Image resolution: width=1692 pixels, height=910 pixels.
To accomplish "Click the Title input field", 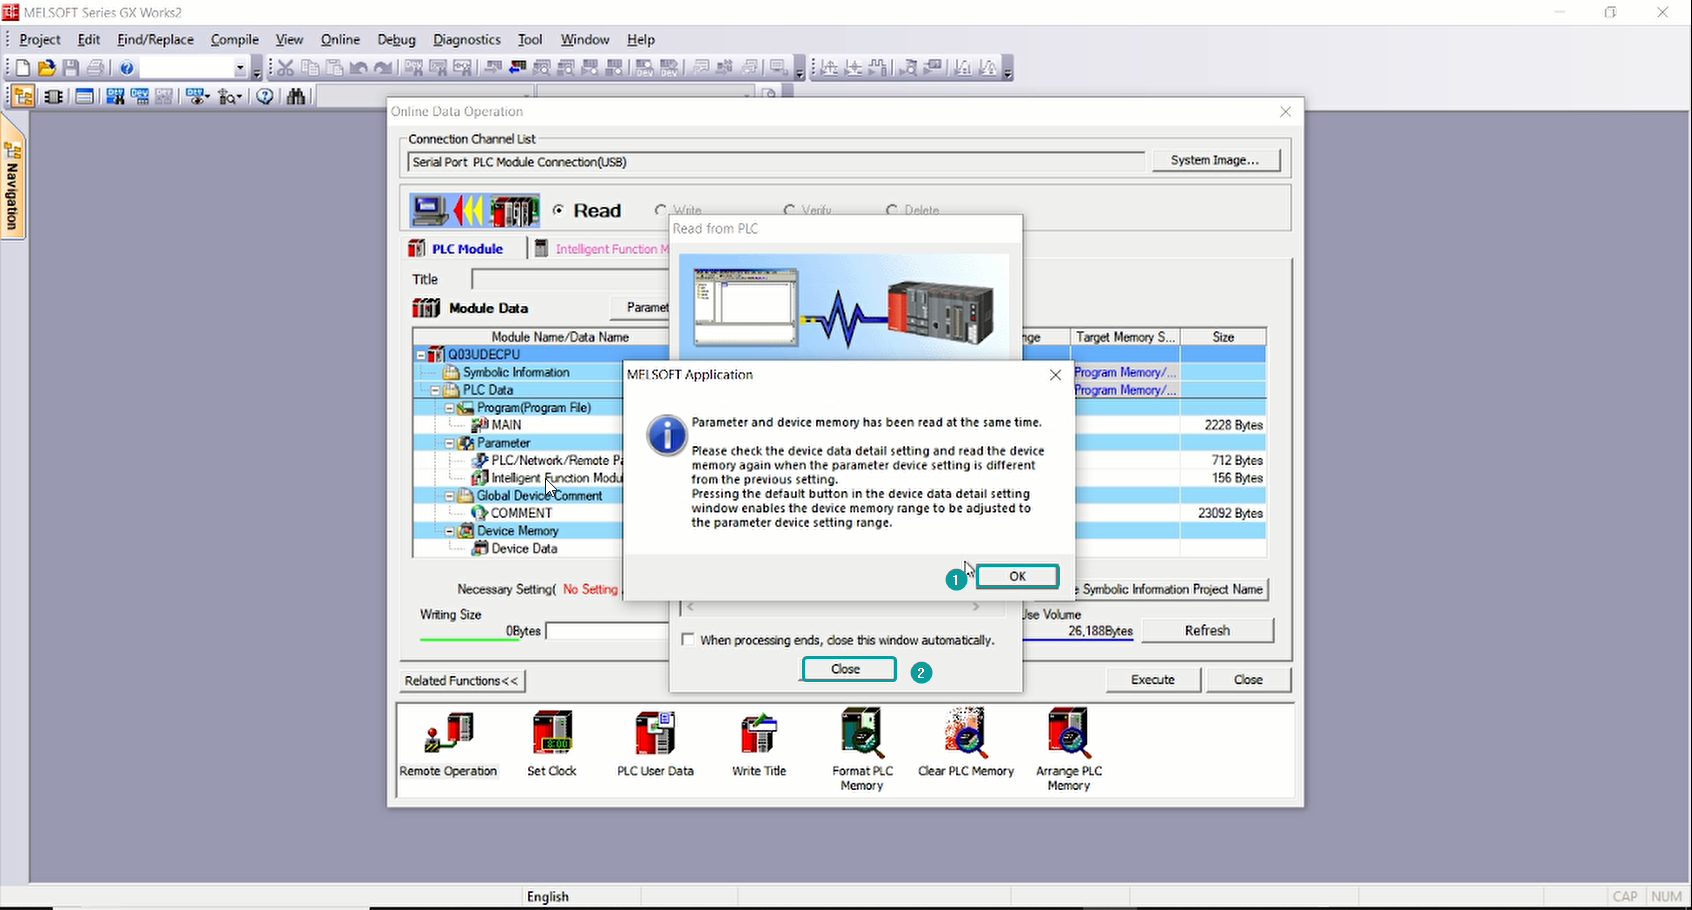I will 570,279.
